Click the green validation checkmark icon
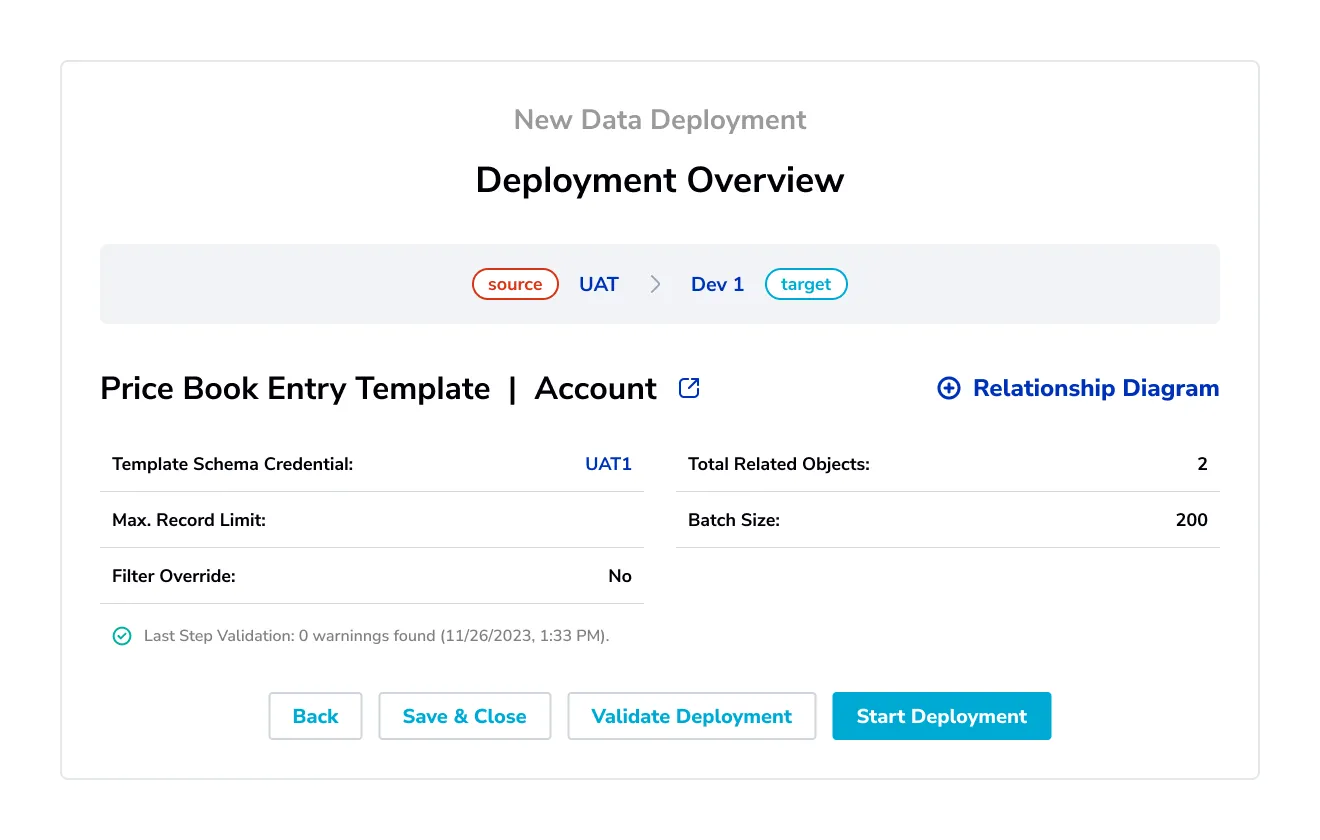The height and width of the screenshot is (840, 1320). (x=121, y=635)
